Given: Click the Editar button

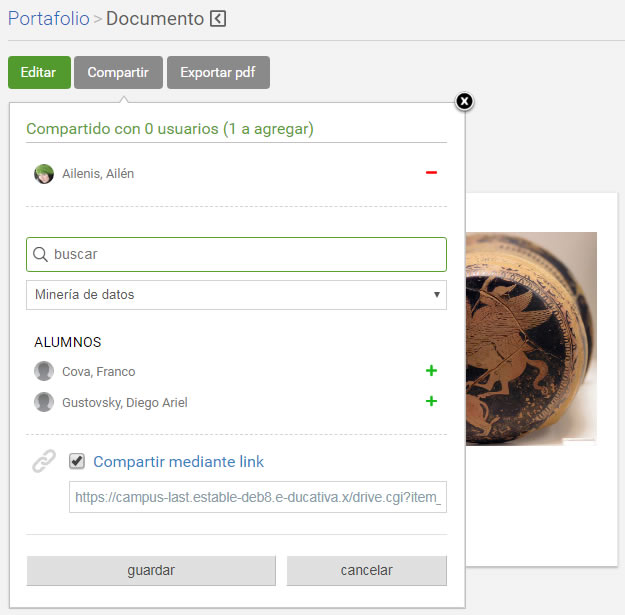Looking at the screenshot, I should pyautogui.click(x=39, y=73).
